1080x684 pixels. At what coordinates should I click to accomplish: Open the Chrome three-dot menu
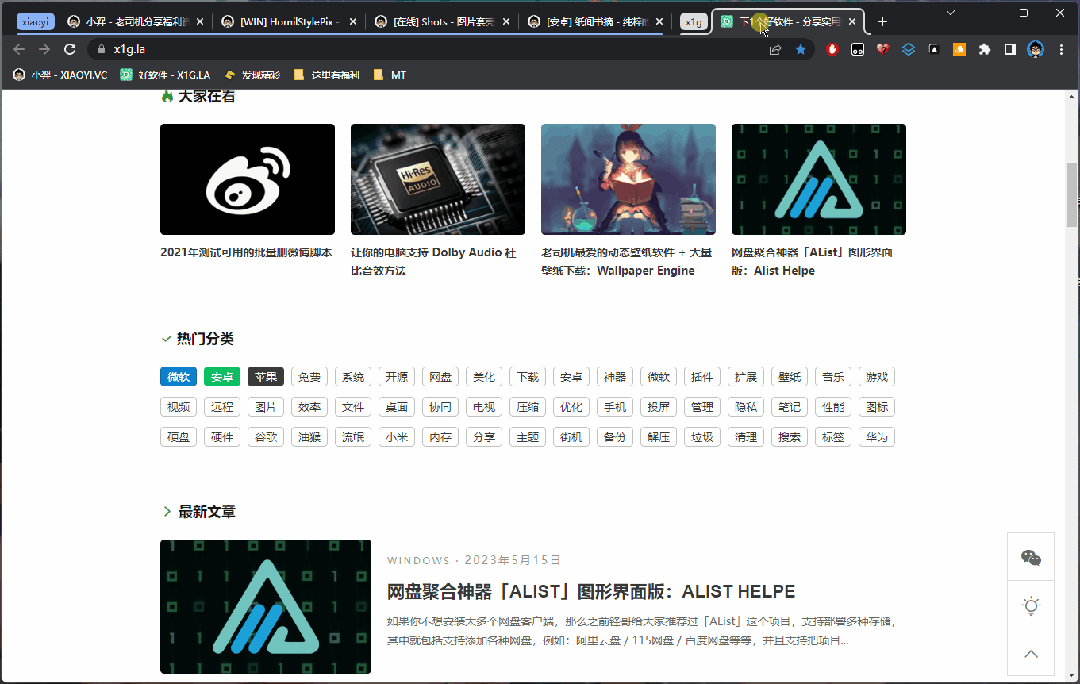1061,49
